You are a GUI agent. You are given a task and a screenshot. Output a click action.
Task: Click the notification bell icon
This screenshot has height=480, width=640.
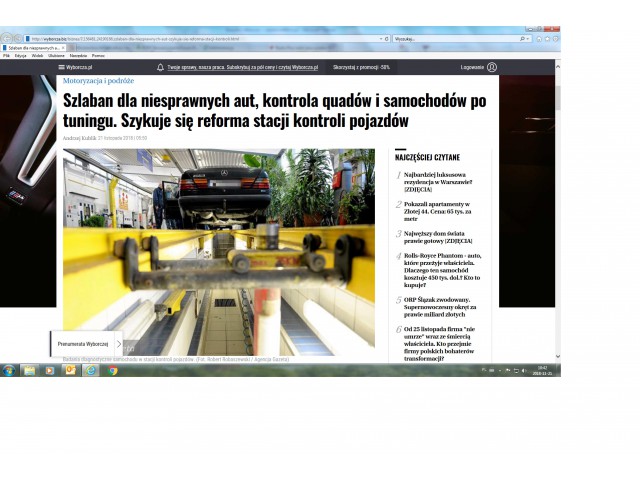point(161,67)
